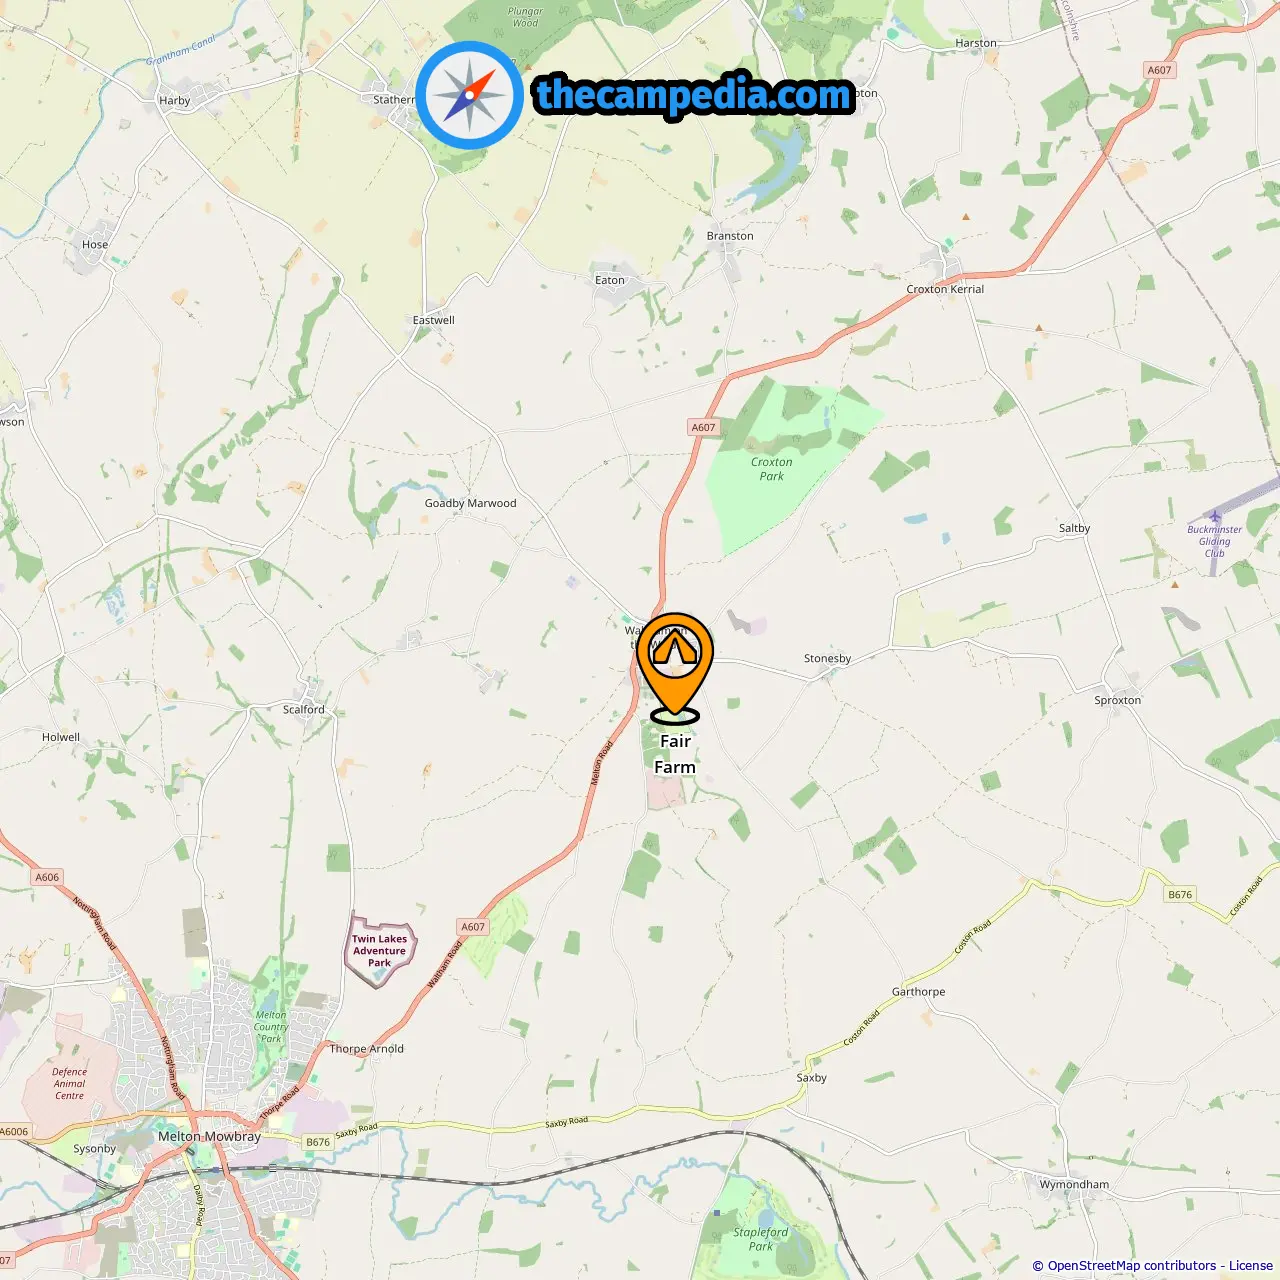1280x1280 pixels.
Task: Click the OpenStreetMap contributors link
Action: click(1132, 1266)
